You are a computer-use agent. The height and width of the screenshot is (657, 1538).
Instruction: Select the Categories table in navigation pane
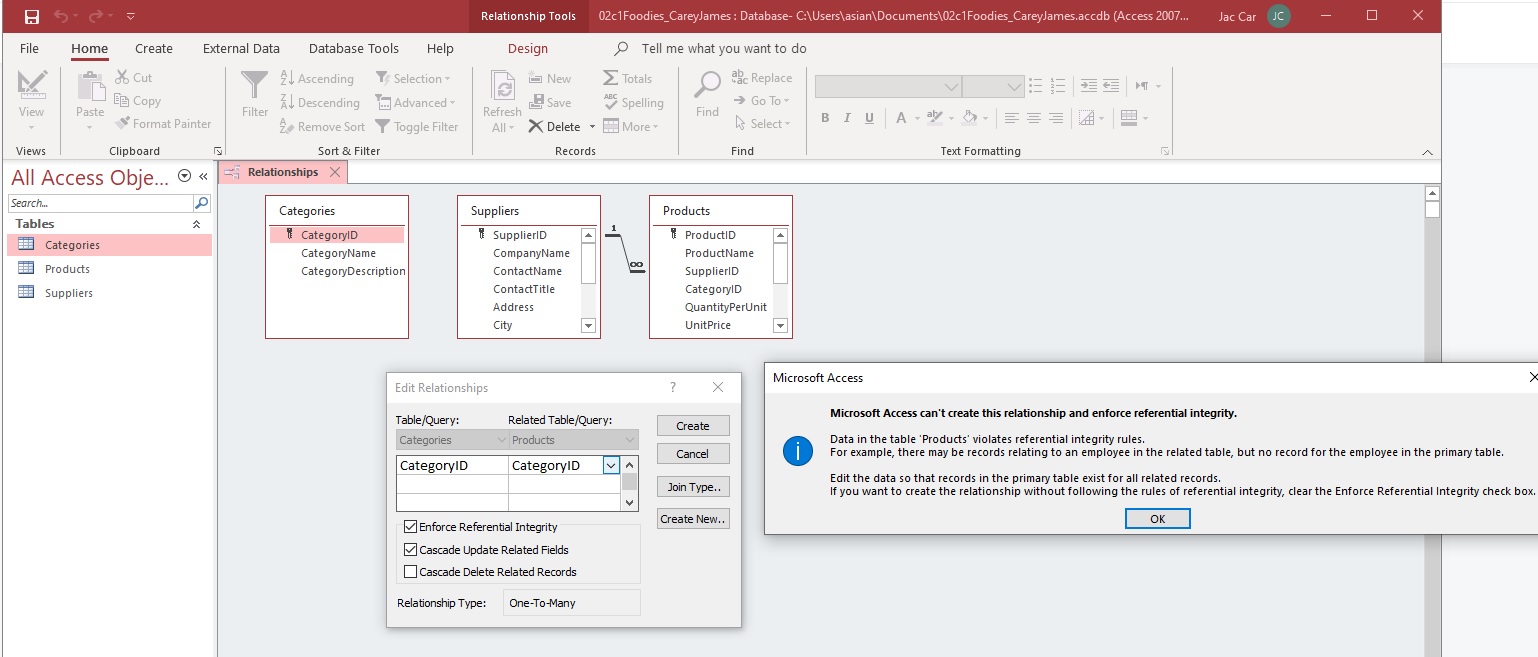point(108,245)
